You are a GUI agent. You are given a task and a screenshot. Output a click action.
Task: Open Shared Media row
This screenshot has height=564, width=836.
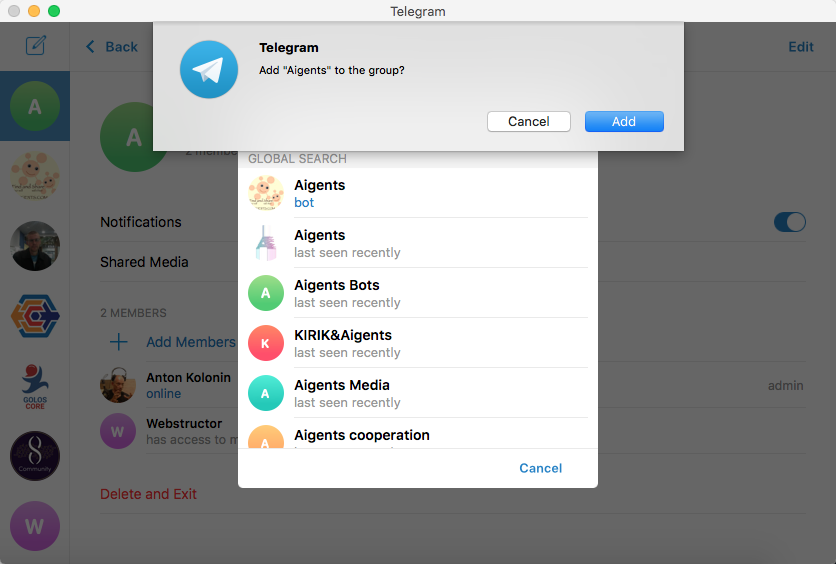point(453,262)
